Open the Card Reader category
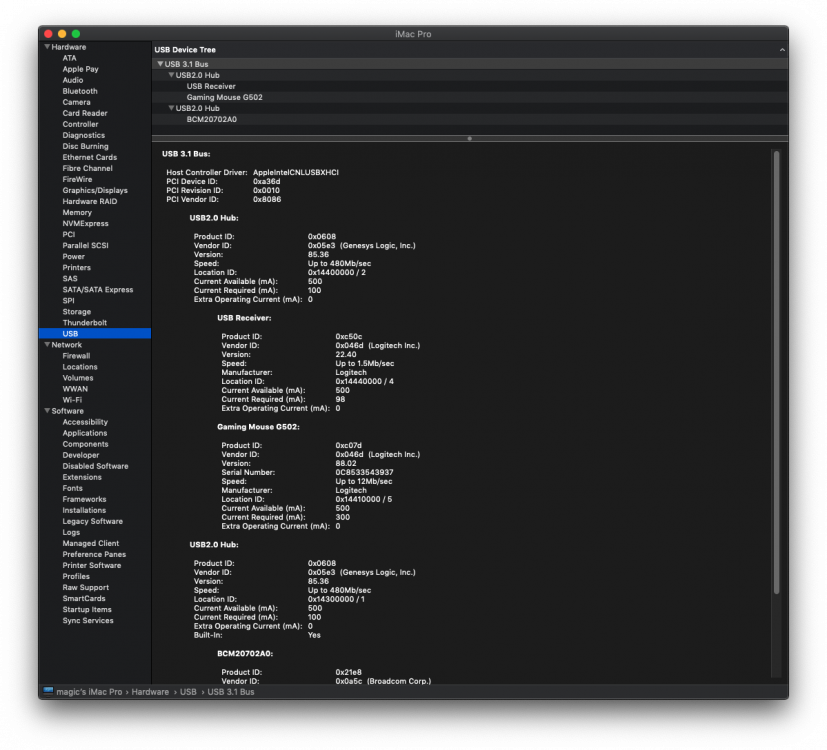The width and height of the screenshot is (827, 750). [85, 113]
